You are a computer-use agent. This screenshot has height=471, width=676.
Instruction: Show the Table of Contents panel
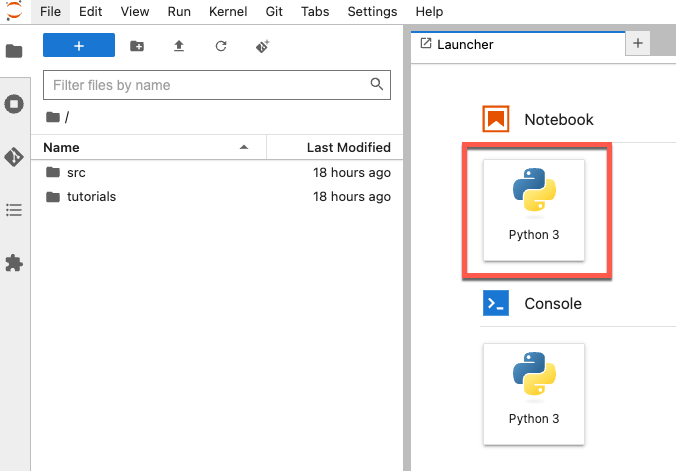click(14, 210)
